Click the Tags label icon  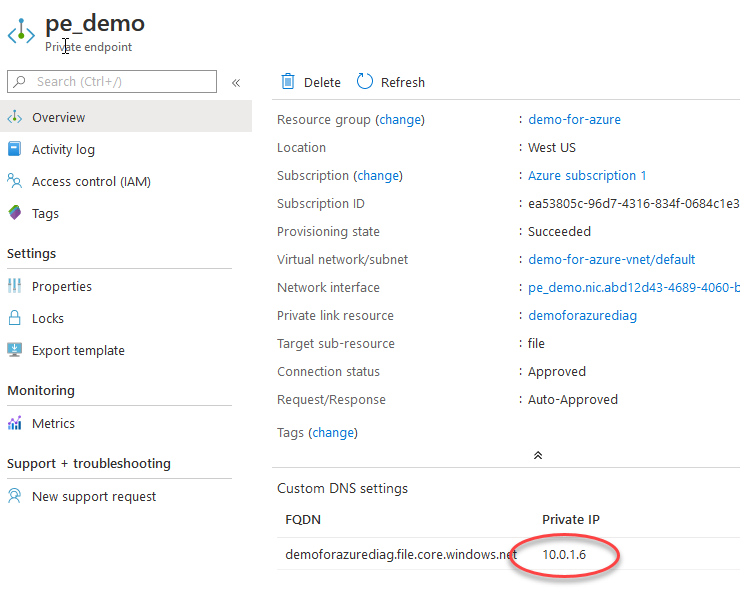pyautogui.click(x=15, y=213)
